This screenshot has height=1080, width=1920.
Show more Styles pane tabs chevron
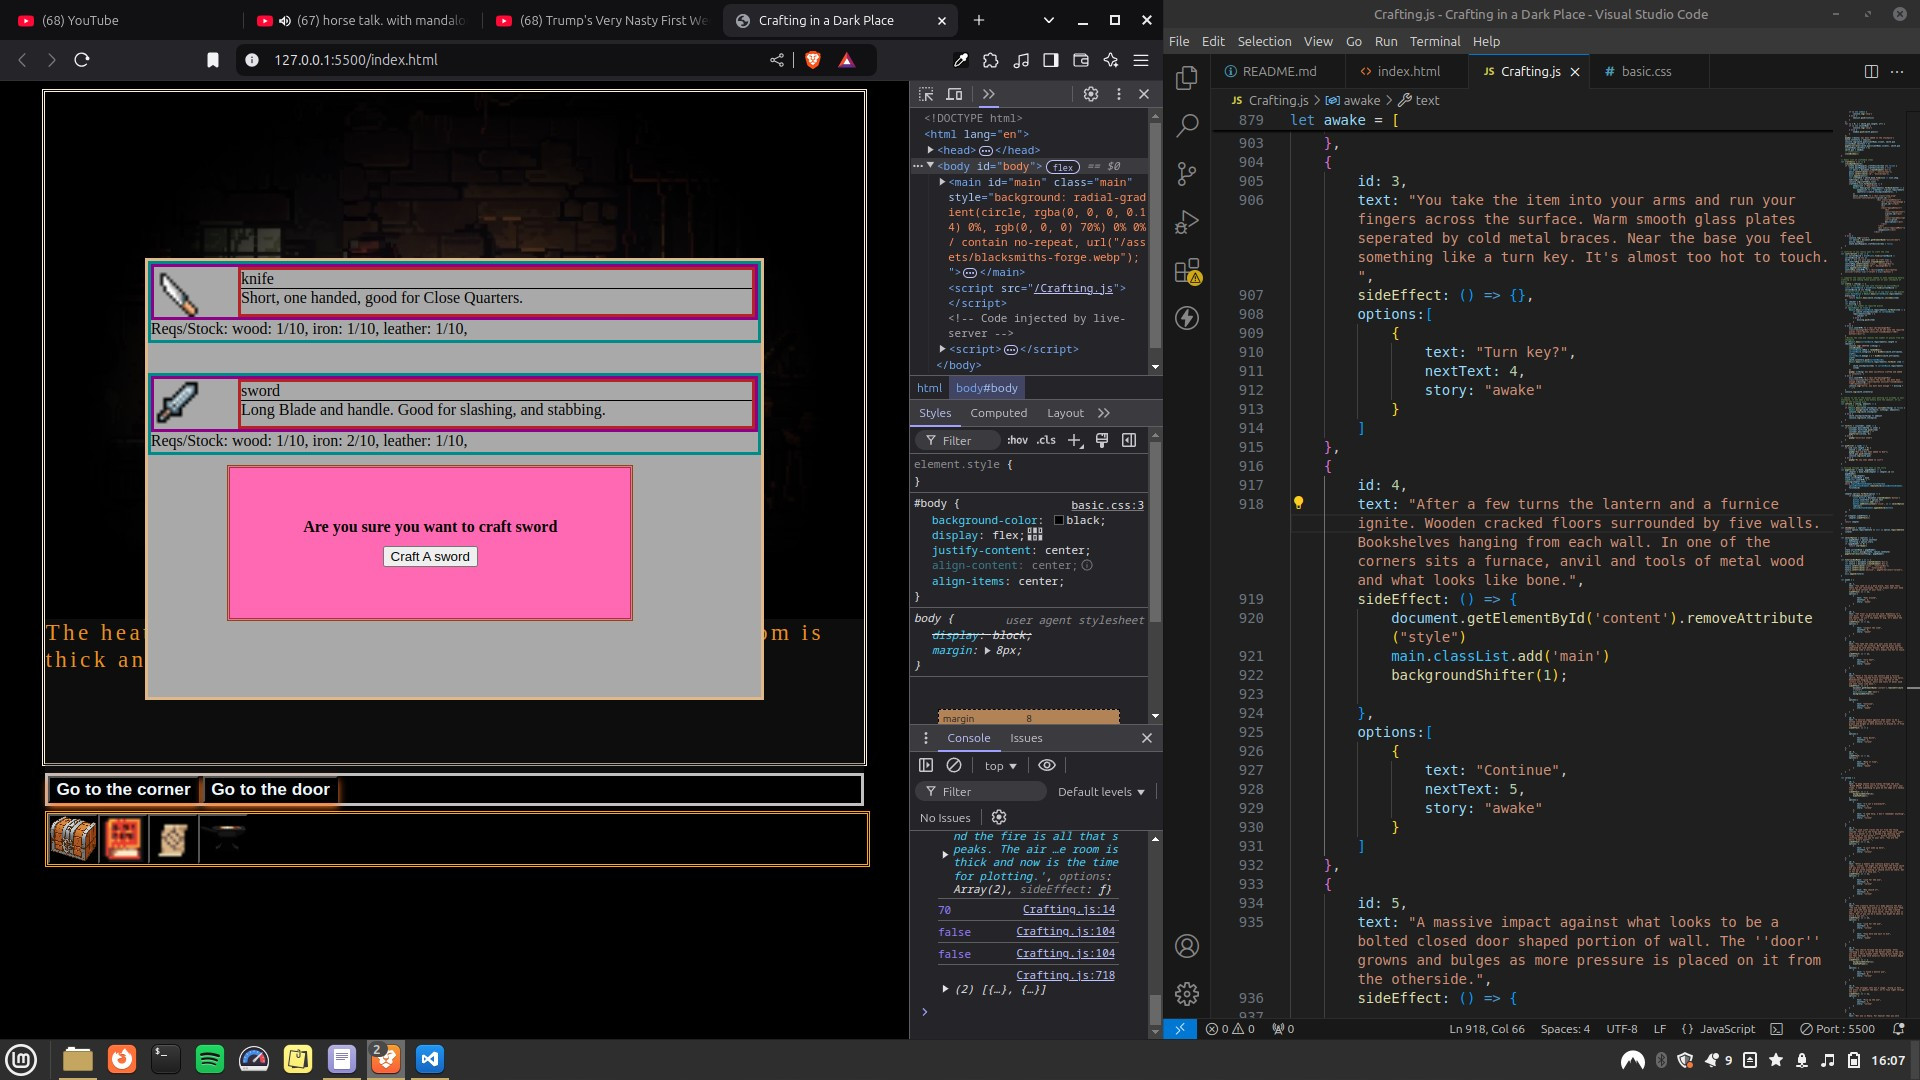tap(1104, 413)
